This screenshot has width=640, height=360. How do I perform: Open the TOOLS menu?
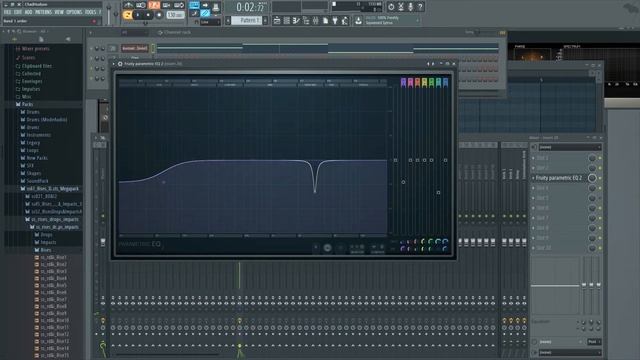(90, 12)
